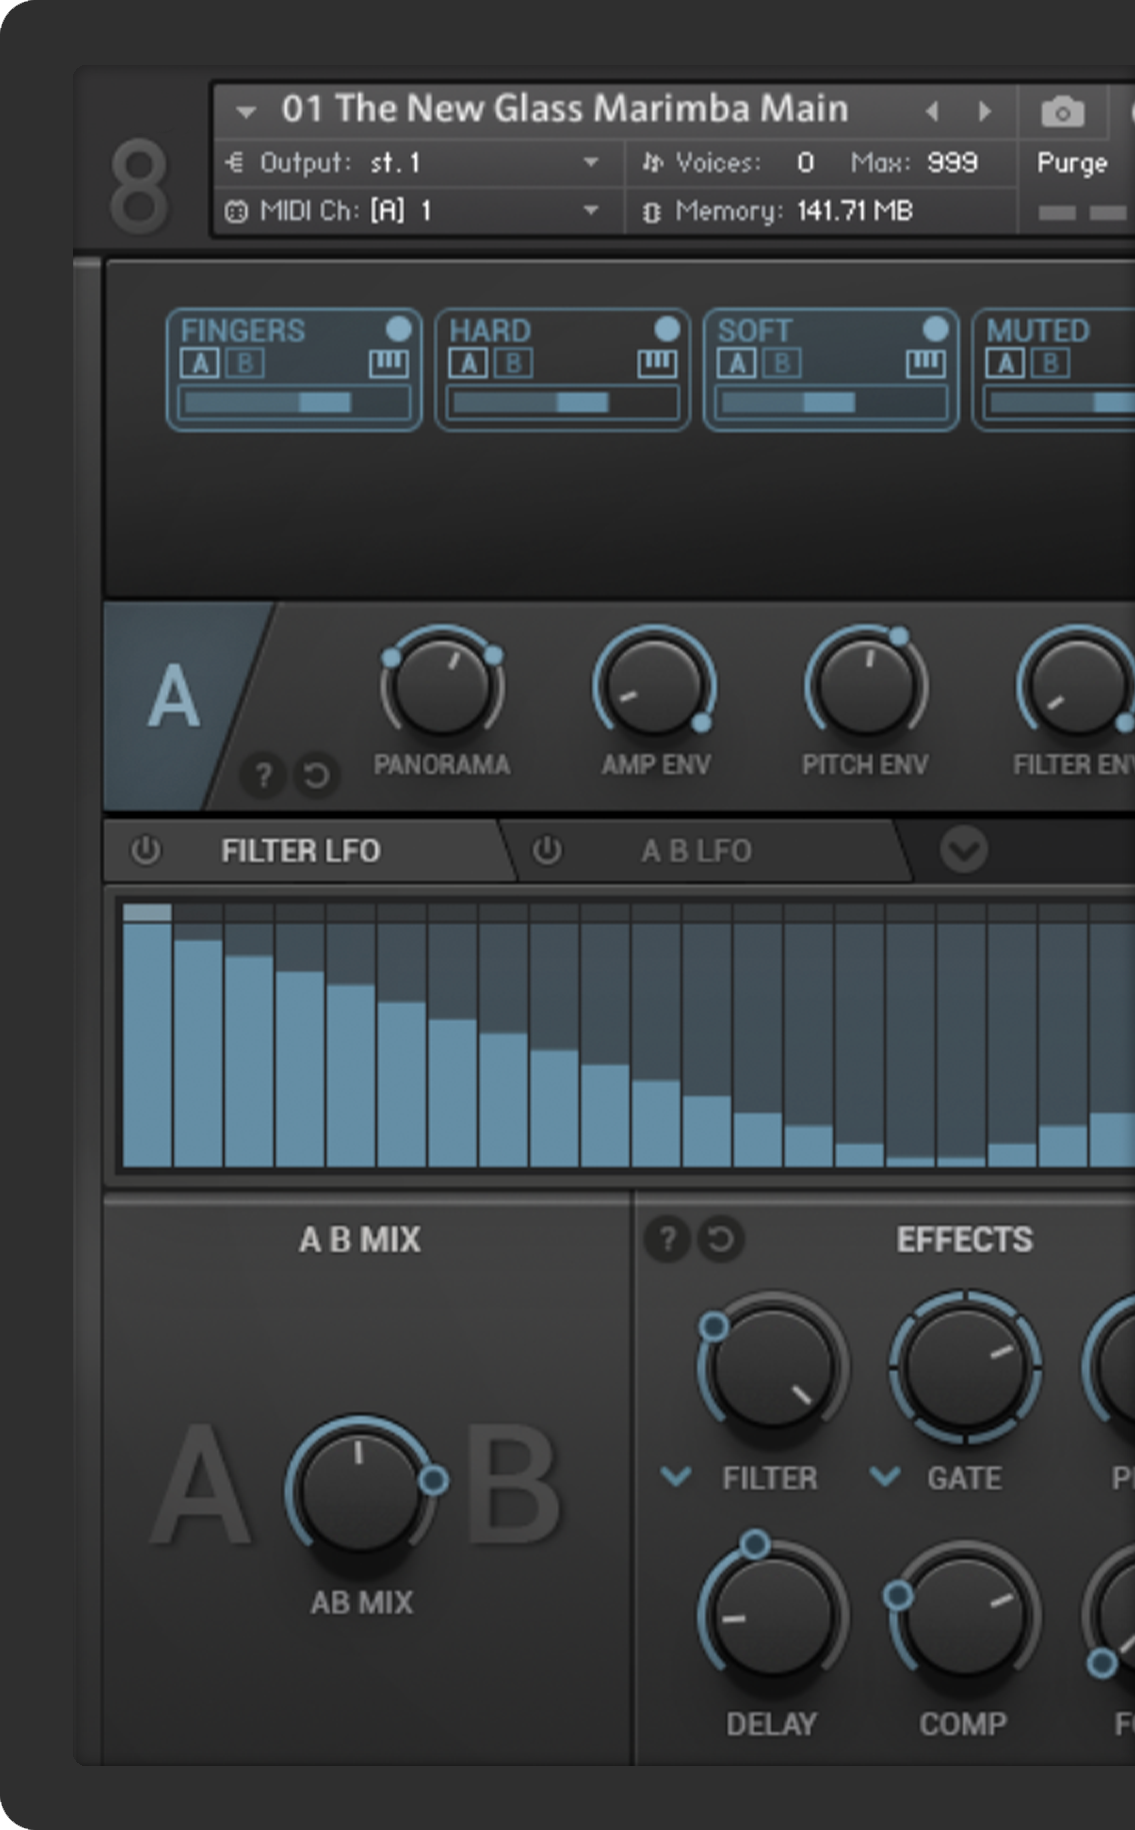Click the keyboard icon in the HARD slot
The height and width of the screenshot is (1830, 1135).
(657, 363)
